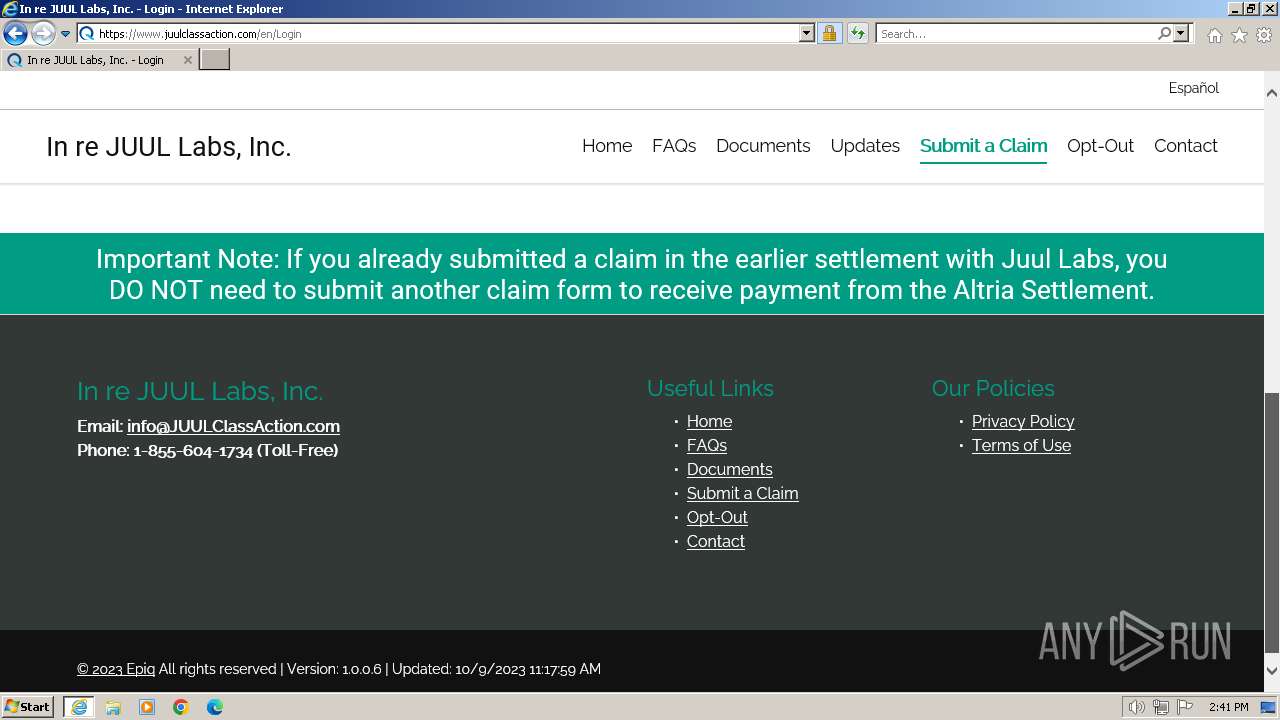The width and height of the screenshot is (1280, 720).
Task: Open Home in the top navigation
Action: pos(607,146)
